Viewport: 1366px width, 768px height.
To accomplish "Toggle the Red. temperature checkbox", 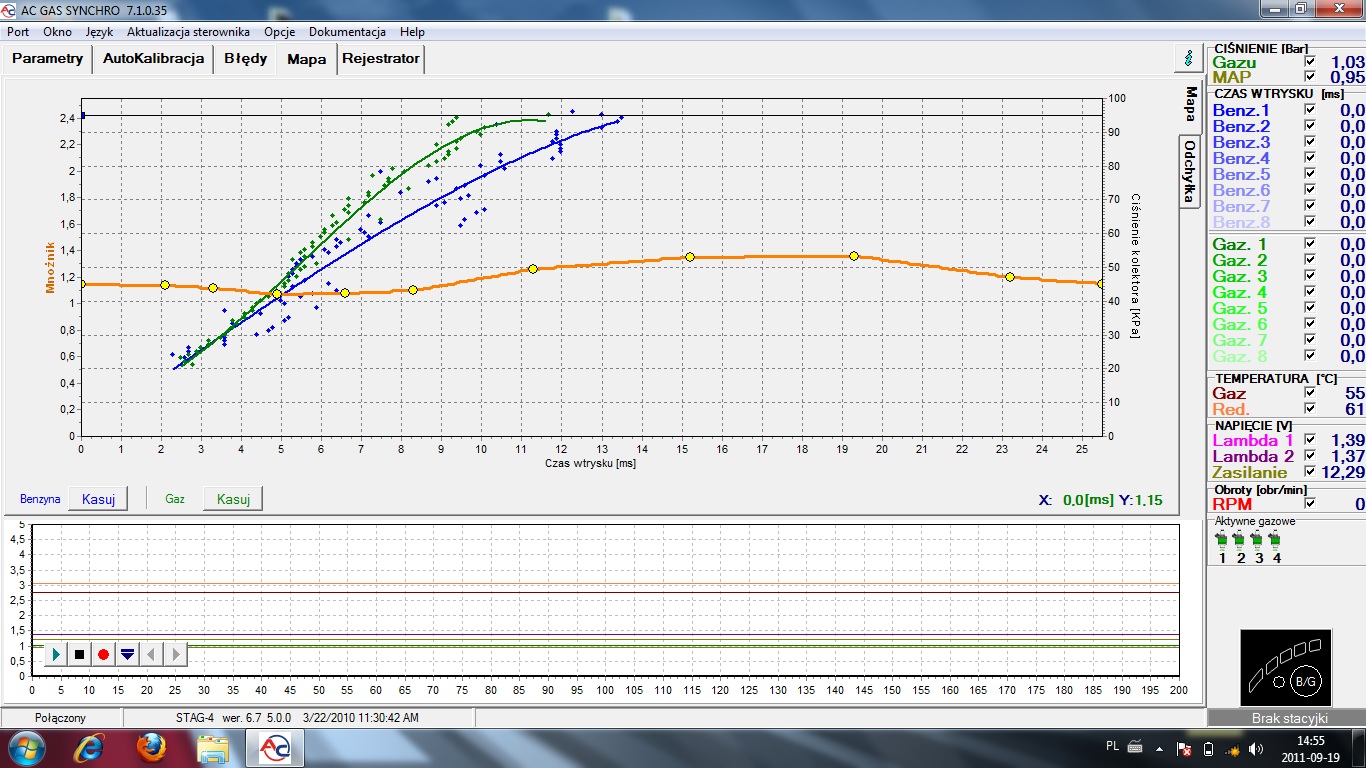I will coord(1310,409).
